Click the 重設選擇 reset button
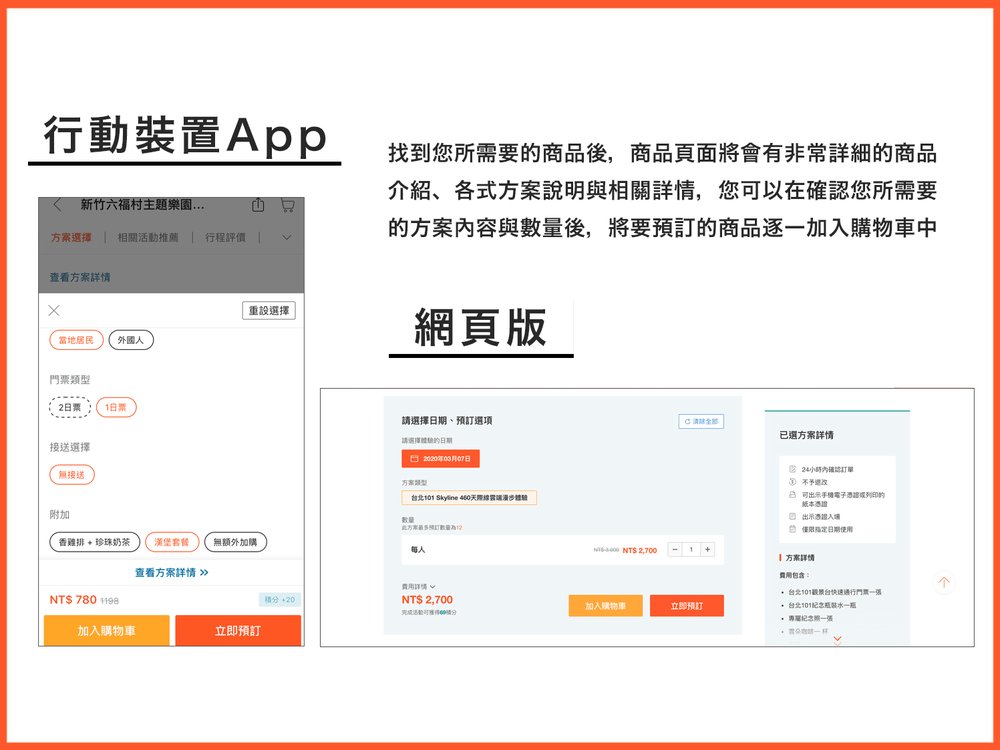1000x750 pixels. tap(271, 308)
